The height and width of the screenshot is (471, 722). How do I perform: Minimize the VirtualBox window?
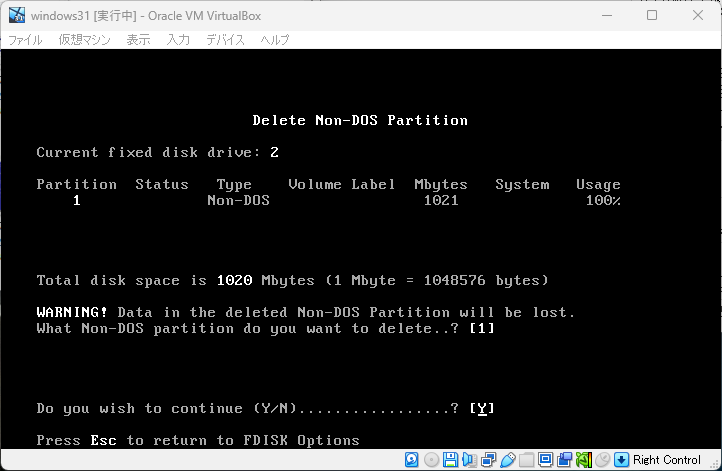tap(607, 15)
